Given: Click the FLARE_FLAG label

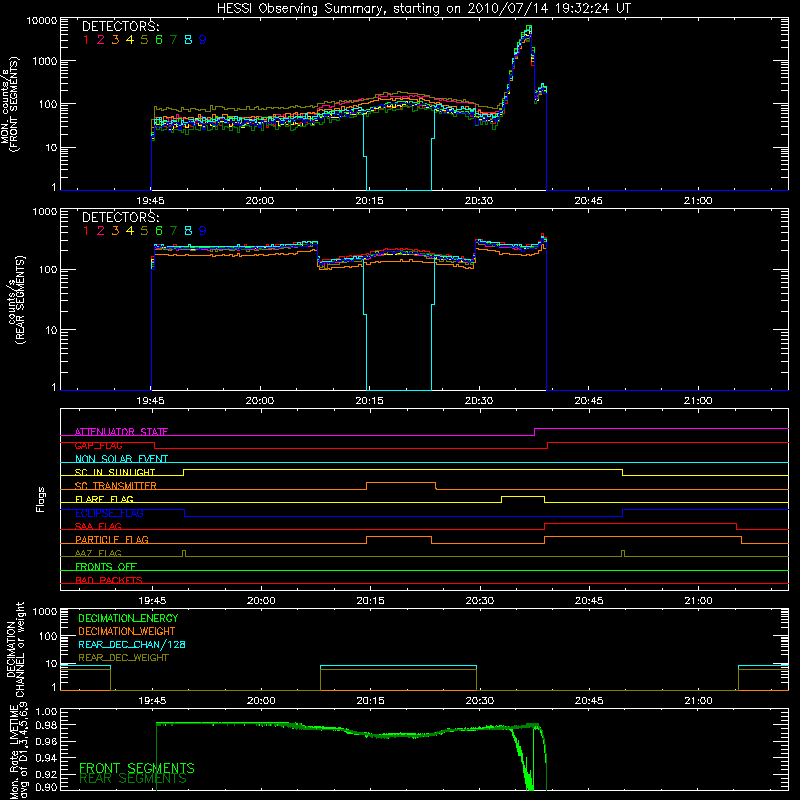Looking at the screenshot, I should tap(104, 499).
